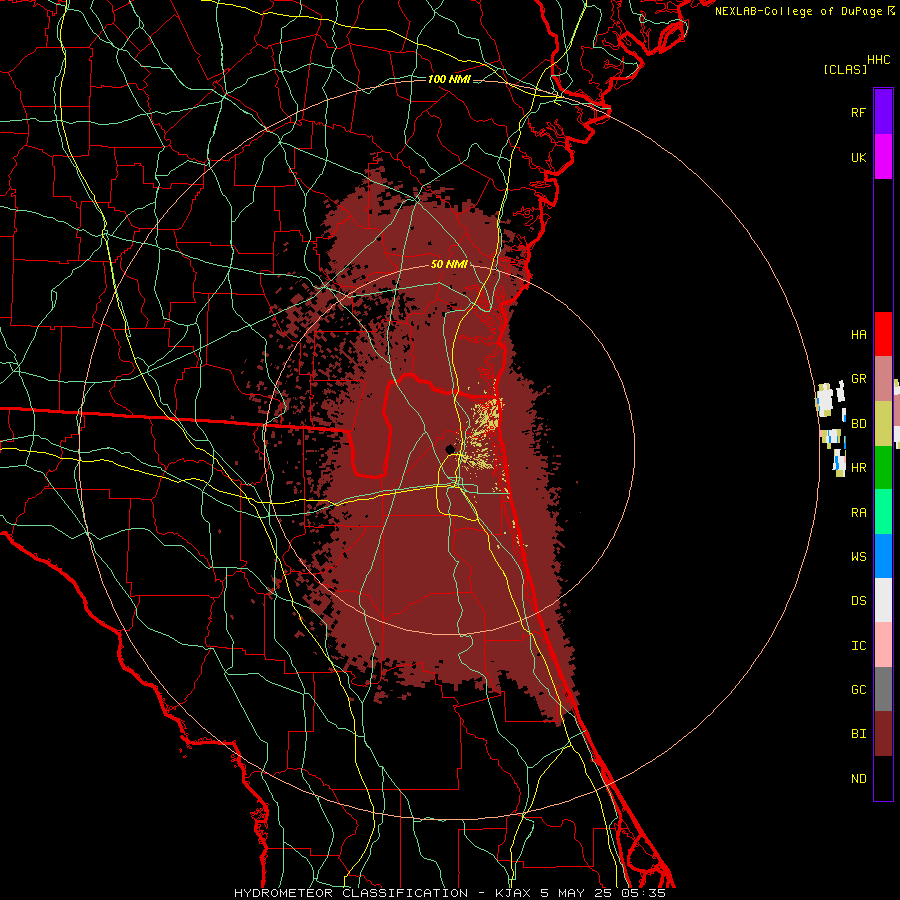
Task: Click the yellow BD legend swatch
Action: [x=883, y=423]
